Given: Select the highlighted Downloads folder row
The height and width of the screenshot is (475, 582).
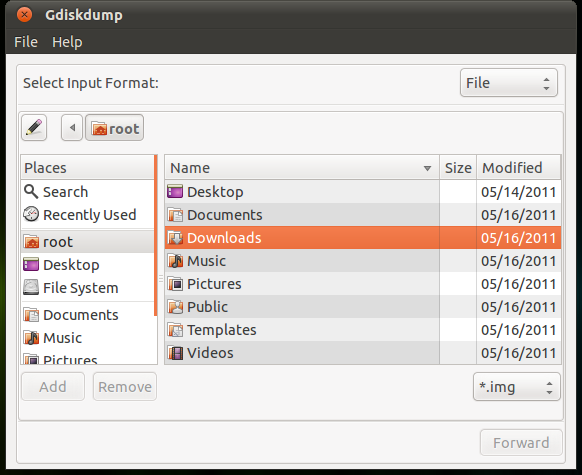Looking at the screenshot, I should (x=363, y=238).
